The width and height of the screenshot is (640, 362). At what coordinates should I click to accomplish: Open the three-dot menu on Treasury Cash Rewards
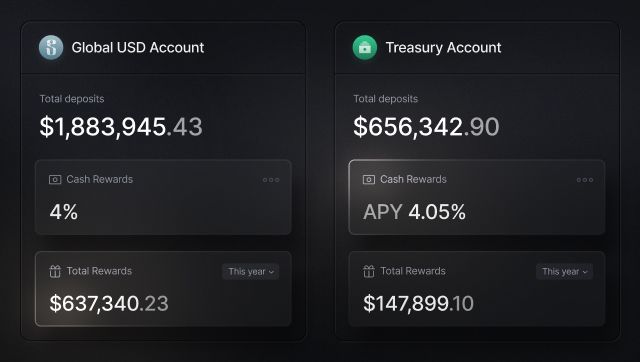coord(584,180)
